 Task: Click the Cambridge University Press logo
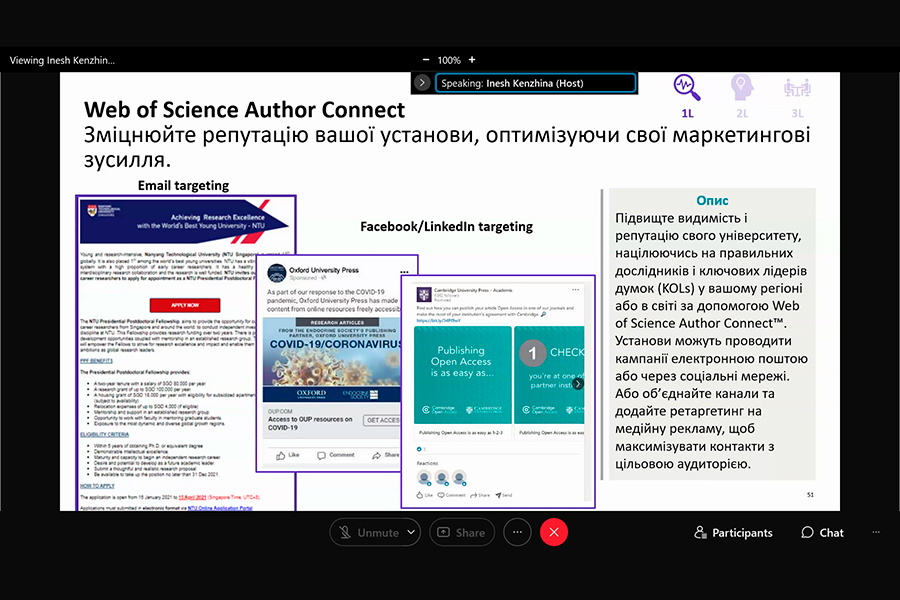[x=424, y=295]
